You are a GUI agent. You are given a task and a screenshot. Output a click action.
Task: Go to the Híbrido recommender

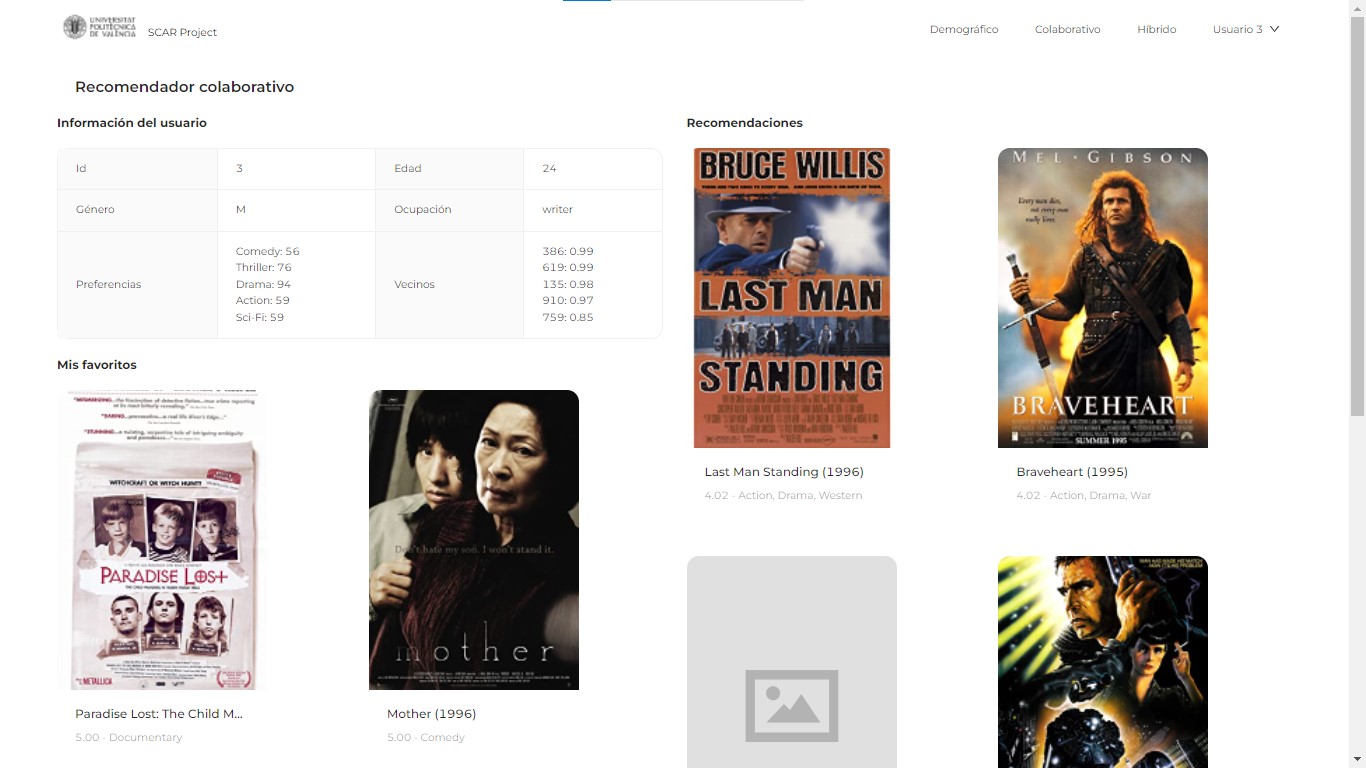pos(1156,29)
